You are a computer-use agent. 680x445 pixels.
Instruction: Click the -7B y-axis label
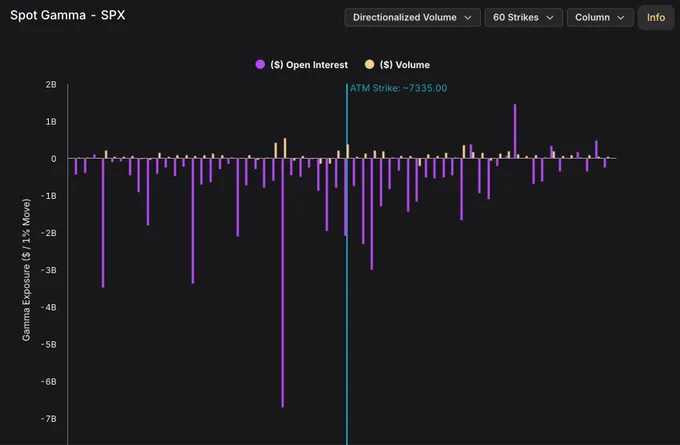[x=49, y=419]
